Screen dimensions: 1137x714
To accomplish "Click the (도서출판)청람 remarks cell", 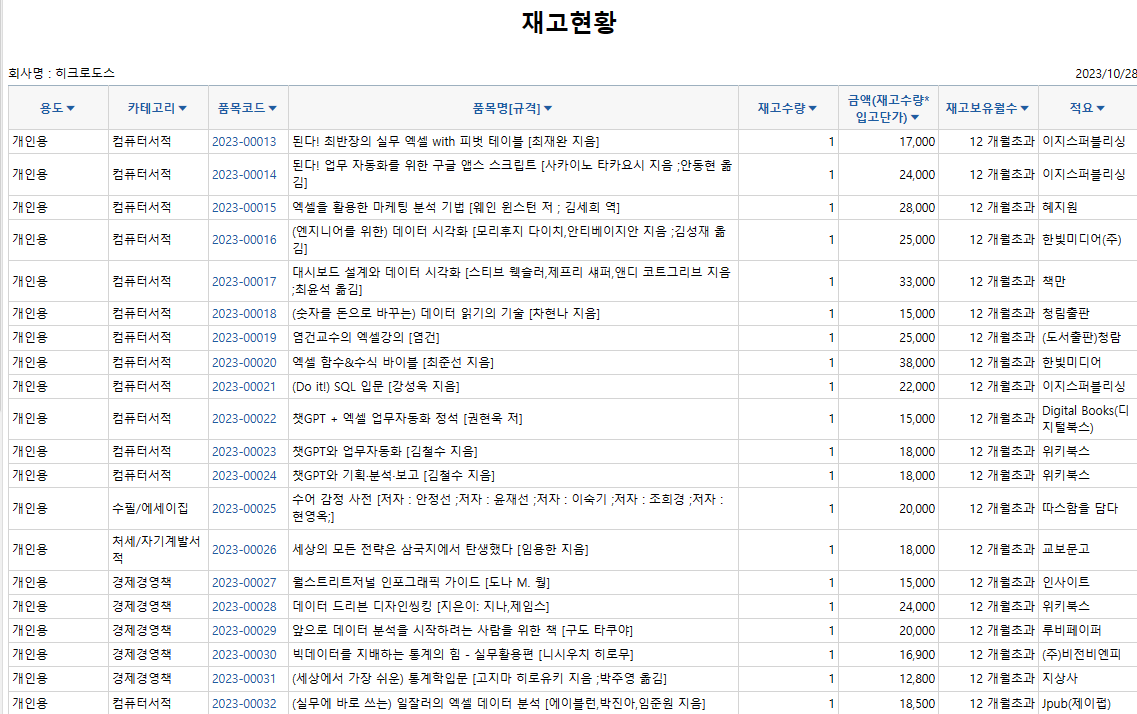I will 1088,338.
